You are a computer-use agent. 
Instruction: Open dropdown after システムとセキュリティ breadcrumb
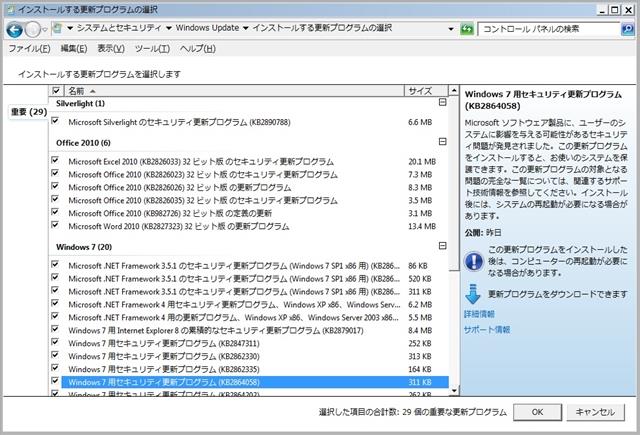[169, 28]
